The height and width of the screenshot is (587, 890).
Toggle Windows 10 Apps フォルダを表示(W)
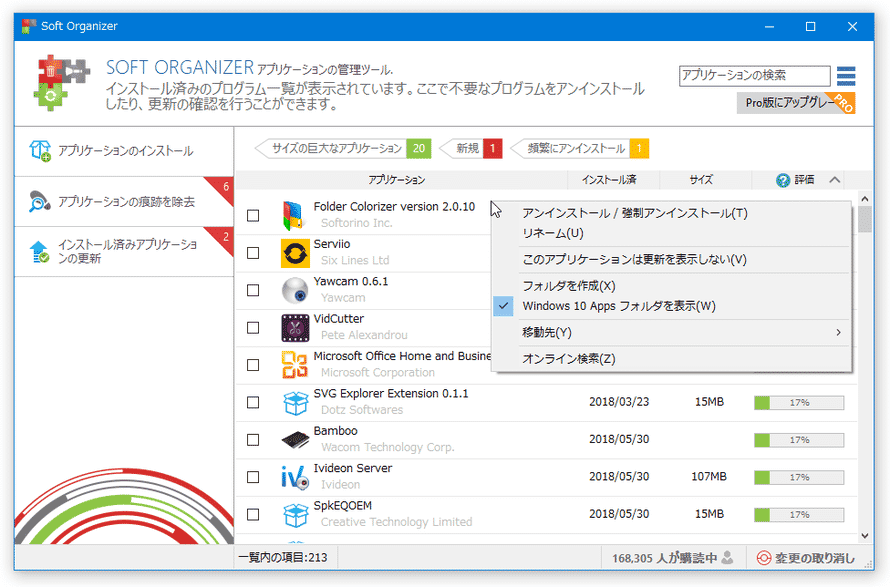tap(671, 307)
